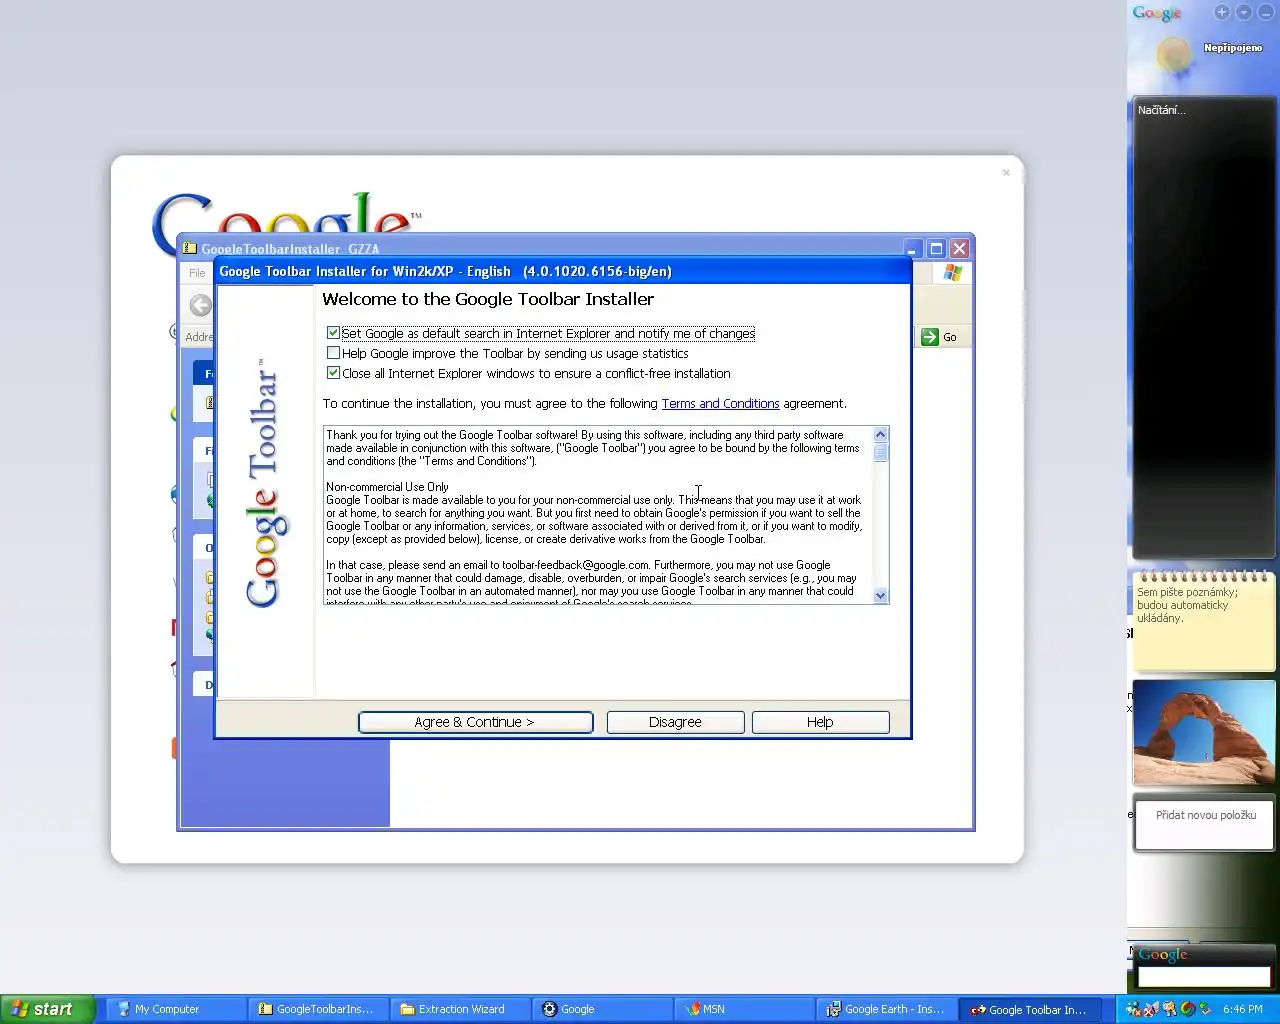Switch to Extraction Wizard taskbar item
This screenshot has width=1280, height=1024.
(x=459, y=1009)
